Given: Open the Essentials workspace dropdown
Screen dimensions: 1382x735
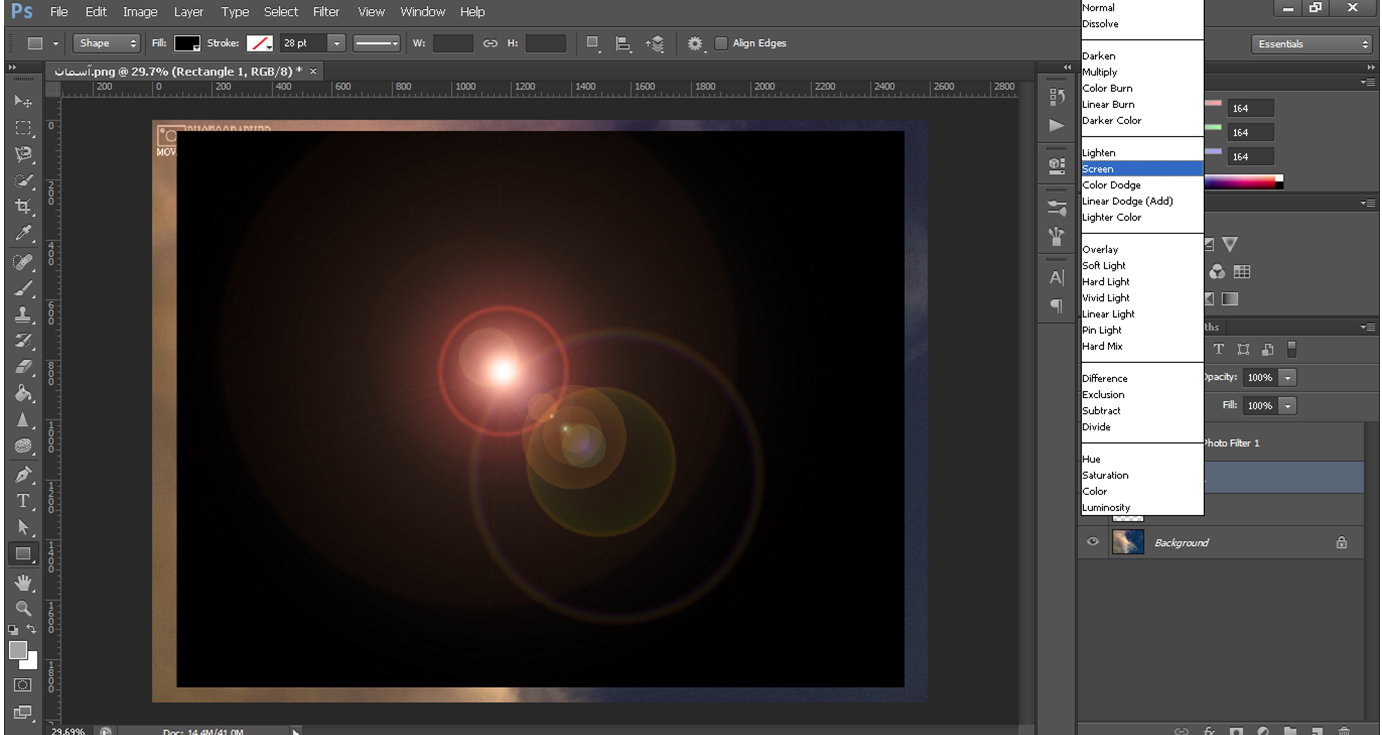Looking at the screenshot, I should pos(1311,44).
